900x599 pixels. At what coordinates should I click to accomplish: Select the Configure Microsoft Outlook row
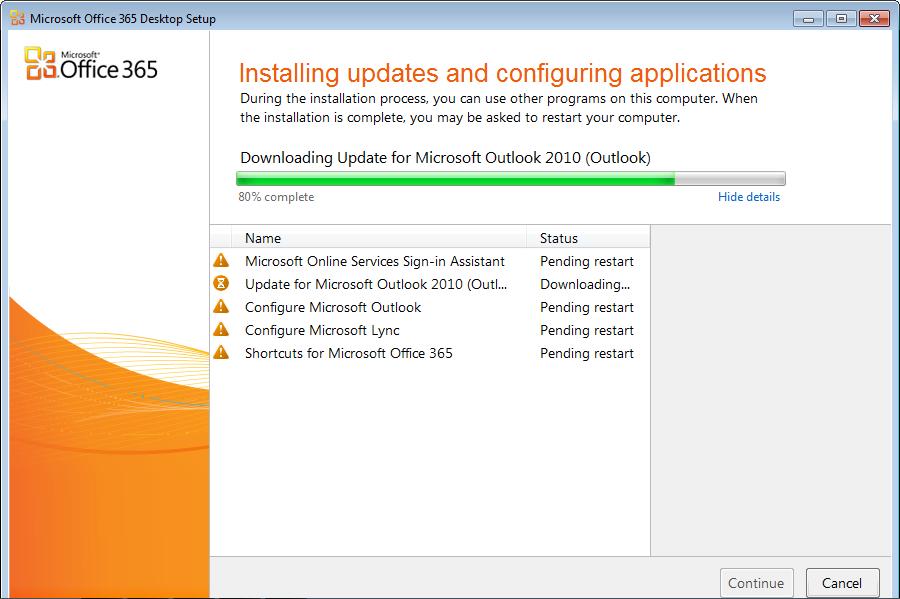coord(430,307)
